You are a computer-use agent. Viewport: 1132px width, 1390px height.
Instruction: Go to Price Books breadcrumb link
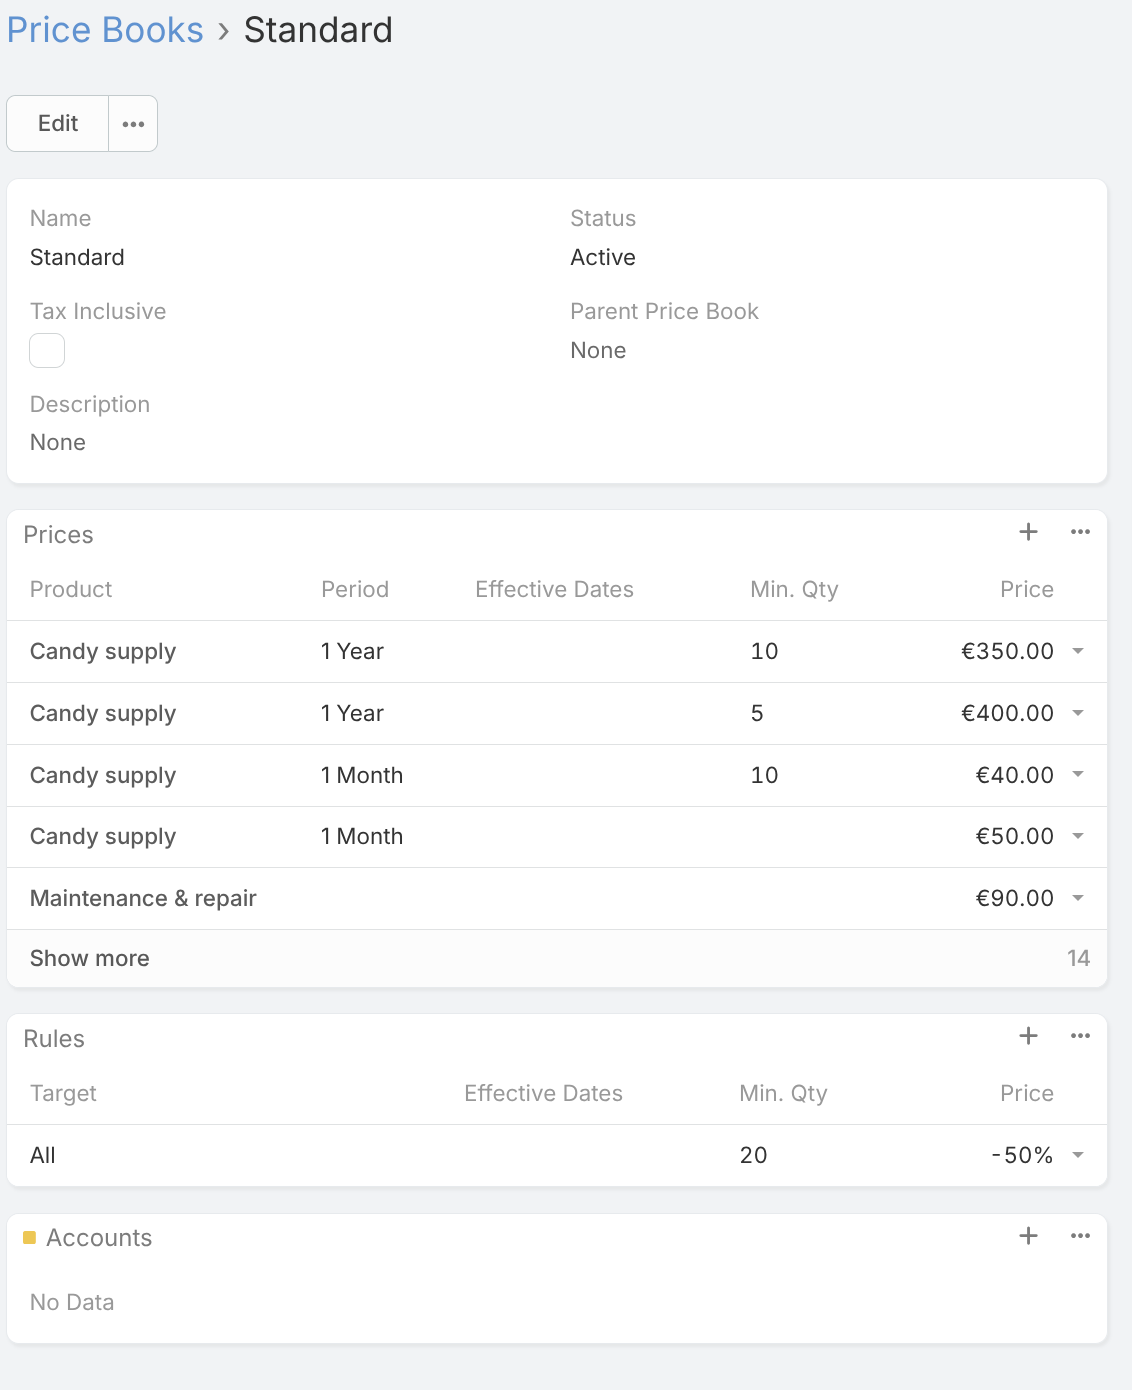coord(105,30)
